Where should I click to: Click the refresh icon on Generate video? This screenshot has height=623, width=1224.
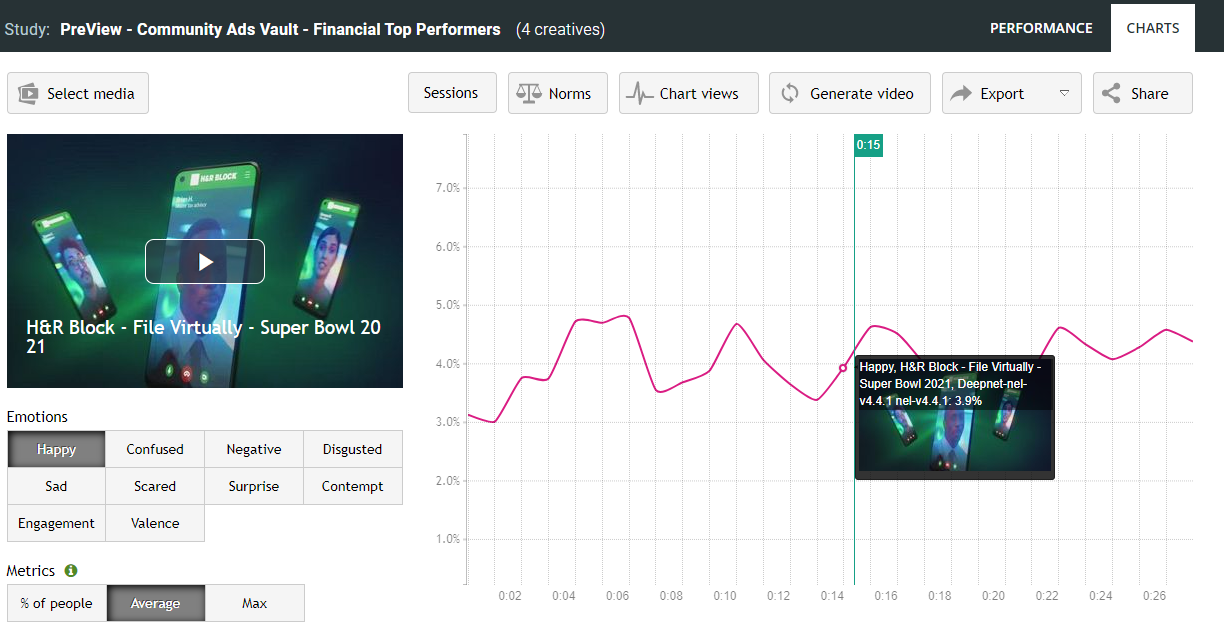pyautogui.click(x=790, y=93)
